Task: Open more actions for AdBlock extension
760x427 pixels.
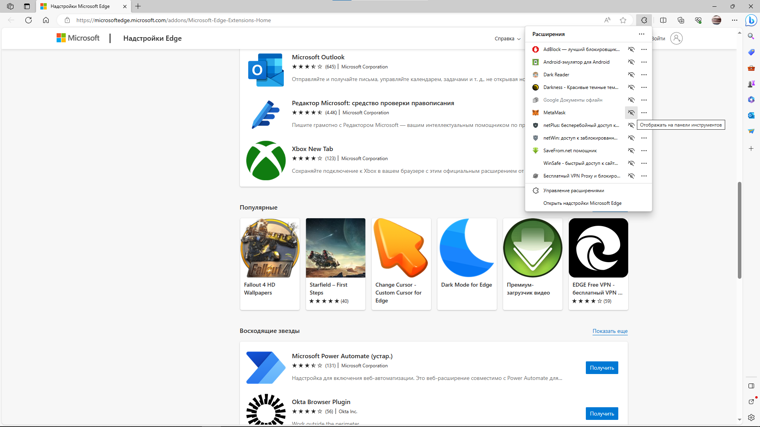Action: [x=644, y=49]
